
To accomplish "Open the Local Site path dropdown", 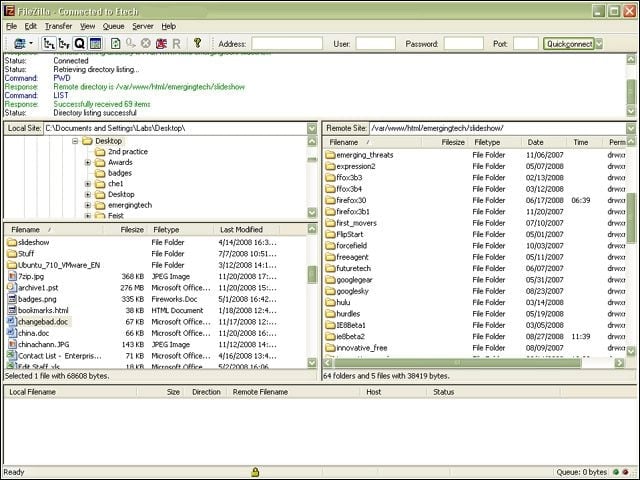I will 312,129.
